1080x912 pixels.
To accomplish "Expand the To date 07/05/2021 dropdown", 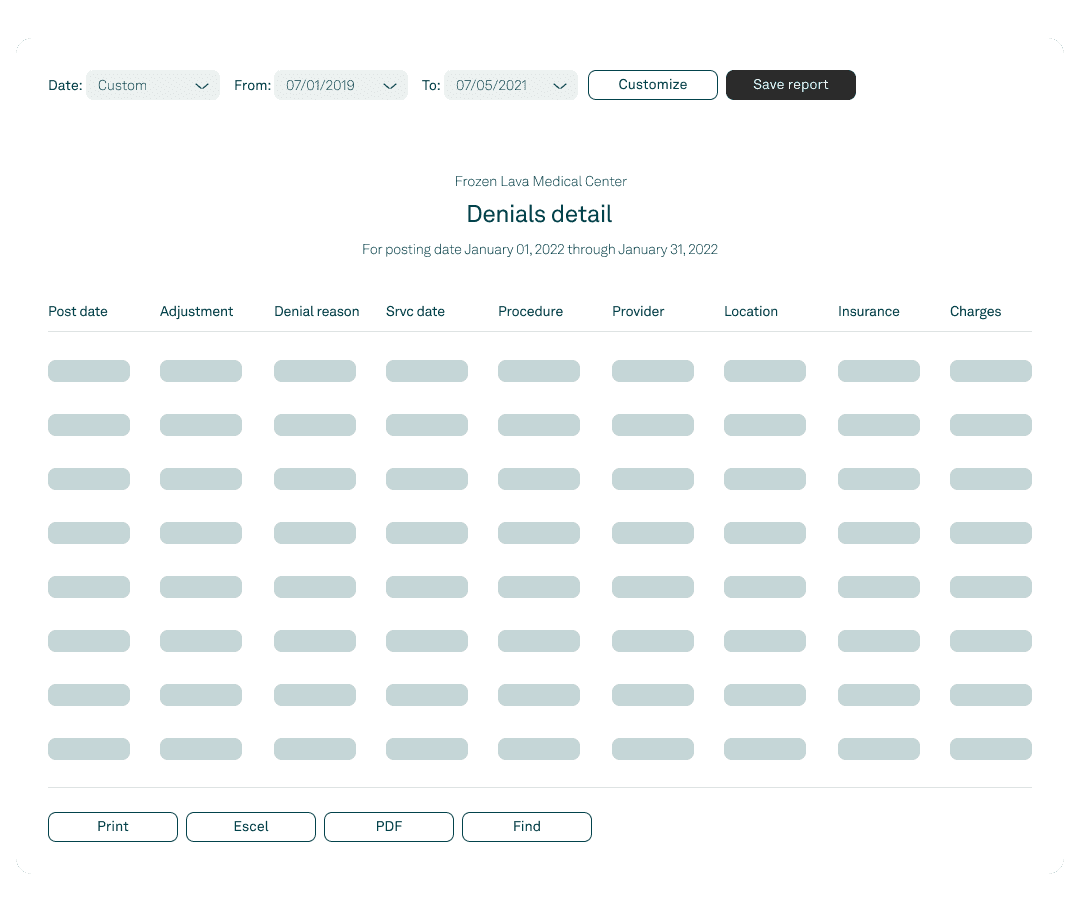I will (510, 86).
